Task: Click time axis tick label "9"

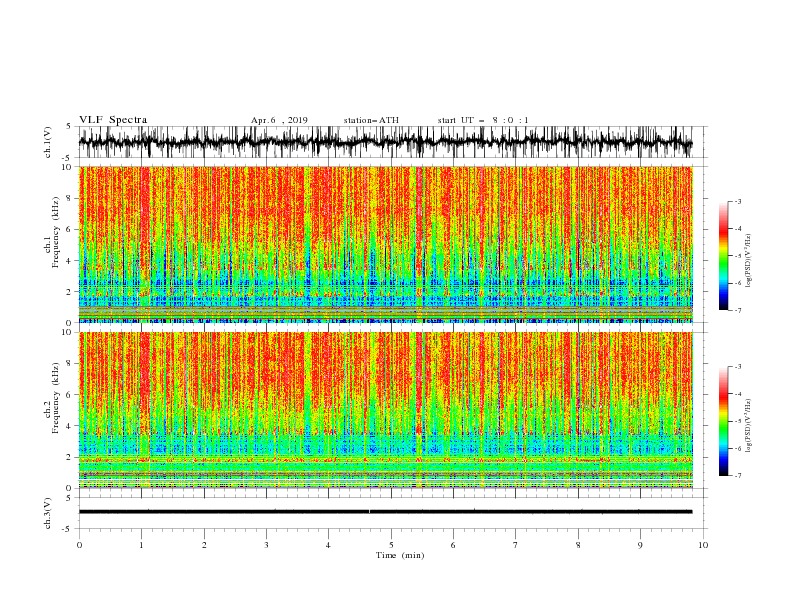Action: click(x=640, y=545)
